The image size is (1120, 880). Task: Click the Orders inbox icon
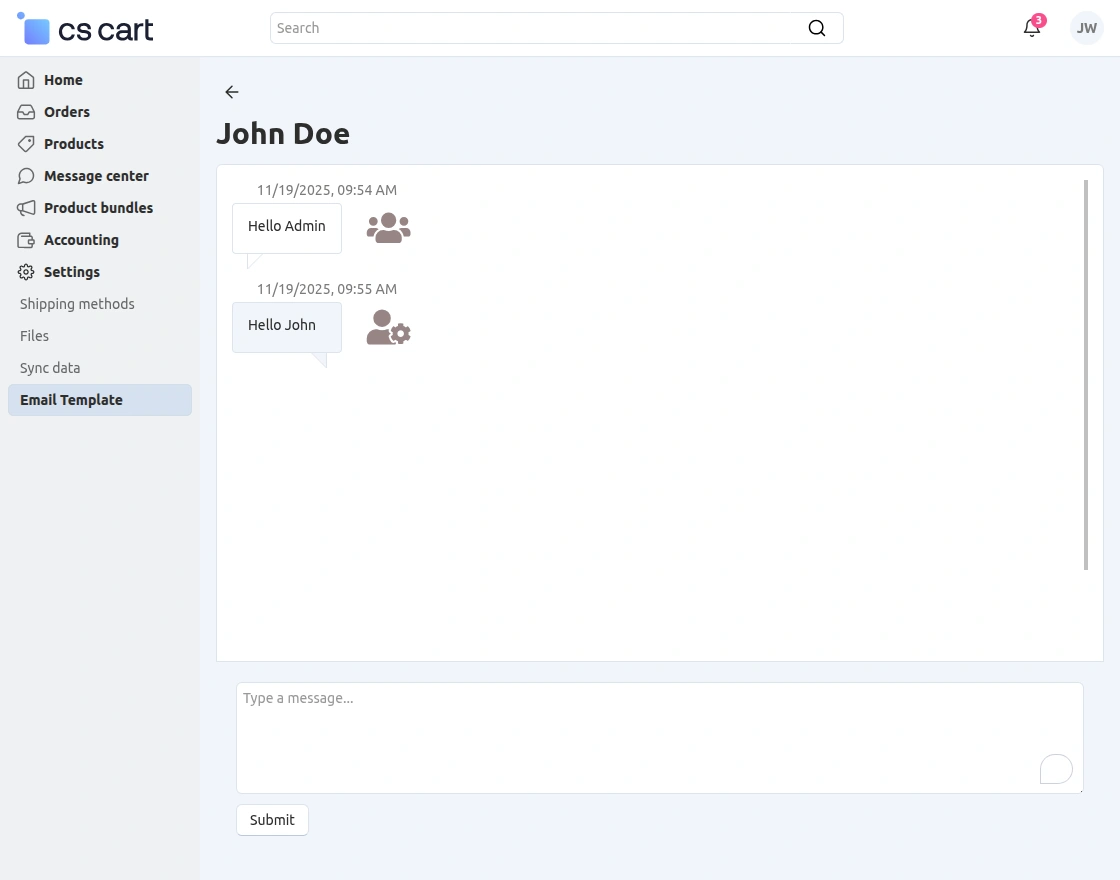(x=26, y=112)
